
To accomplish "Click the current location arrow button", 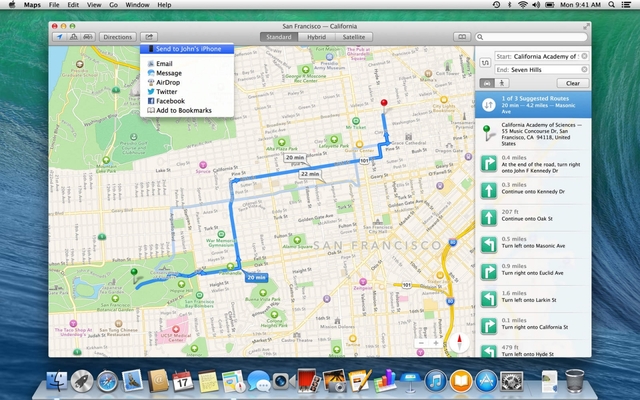I will (59, 37).
